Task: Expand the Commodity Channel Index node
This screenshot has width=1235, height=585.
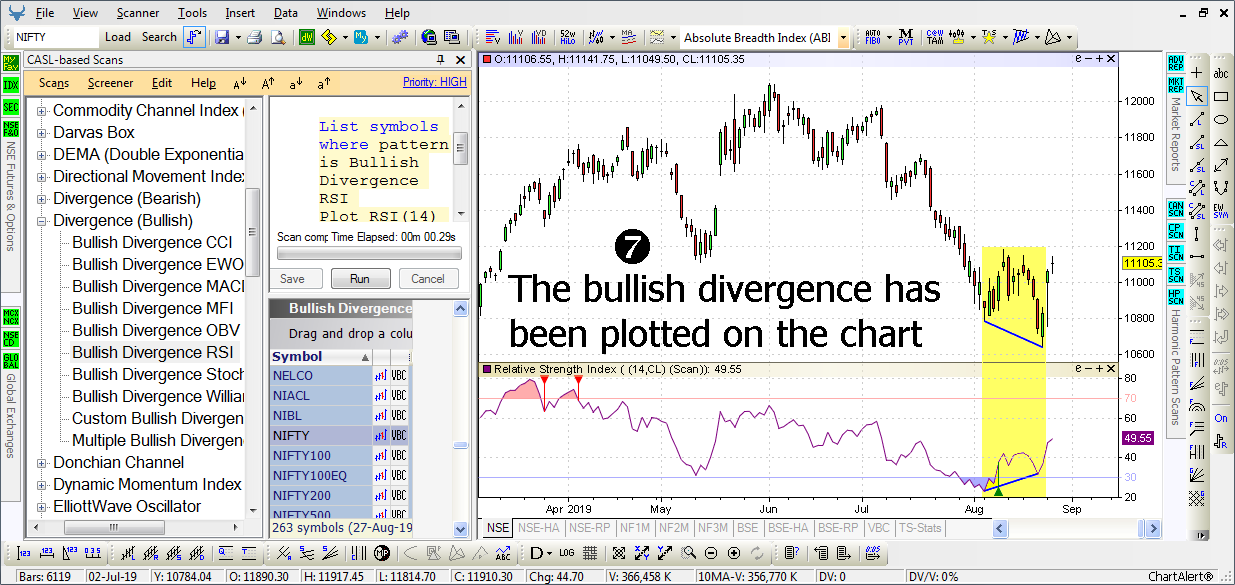Action: 42,111
